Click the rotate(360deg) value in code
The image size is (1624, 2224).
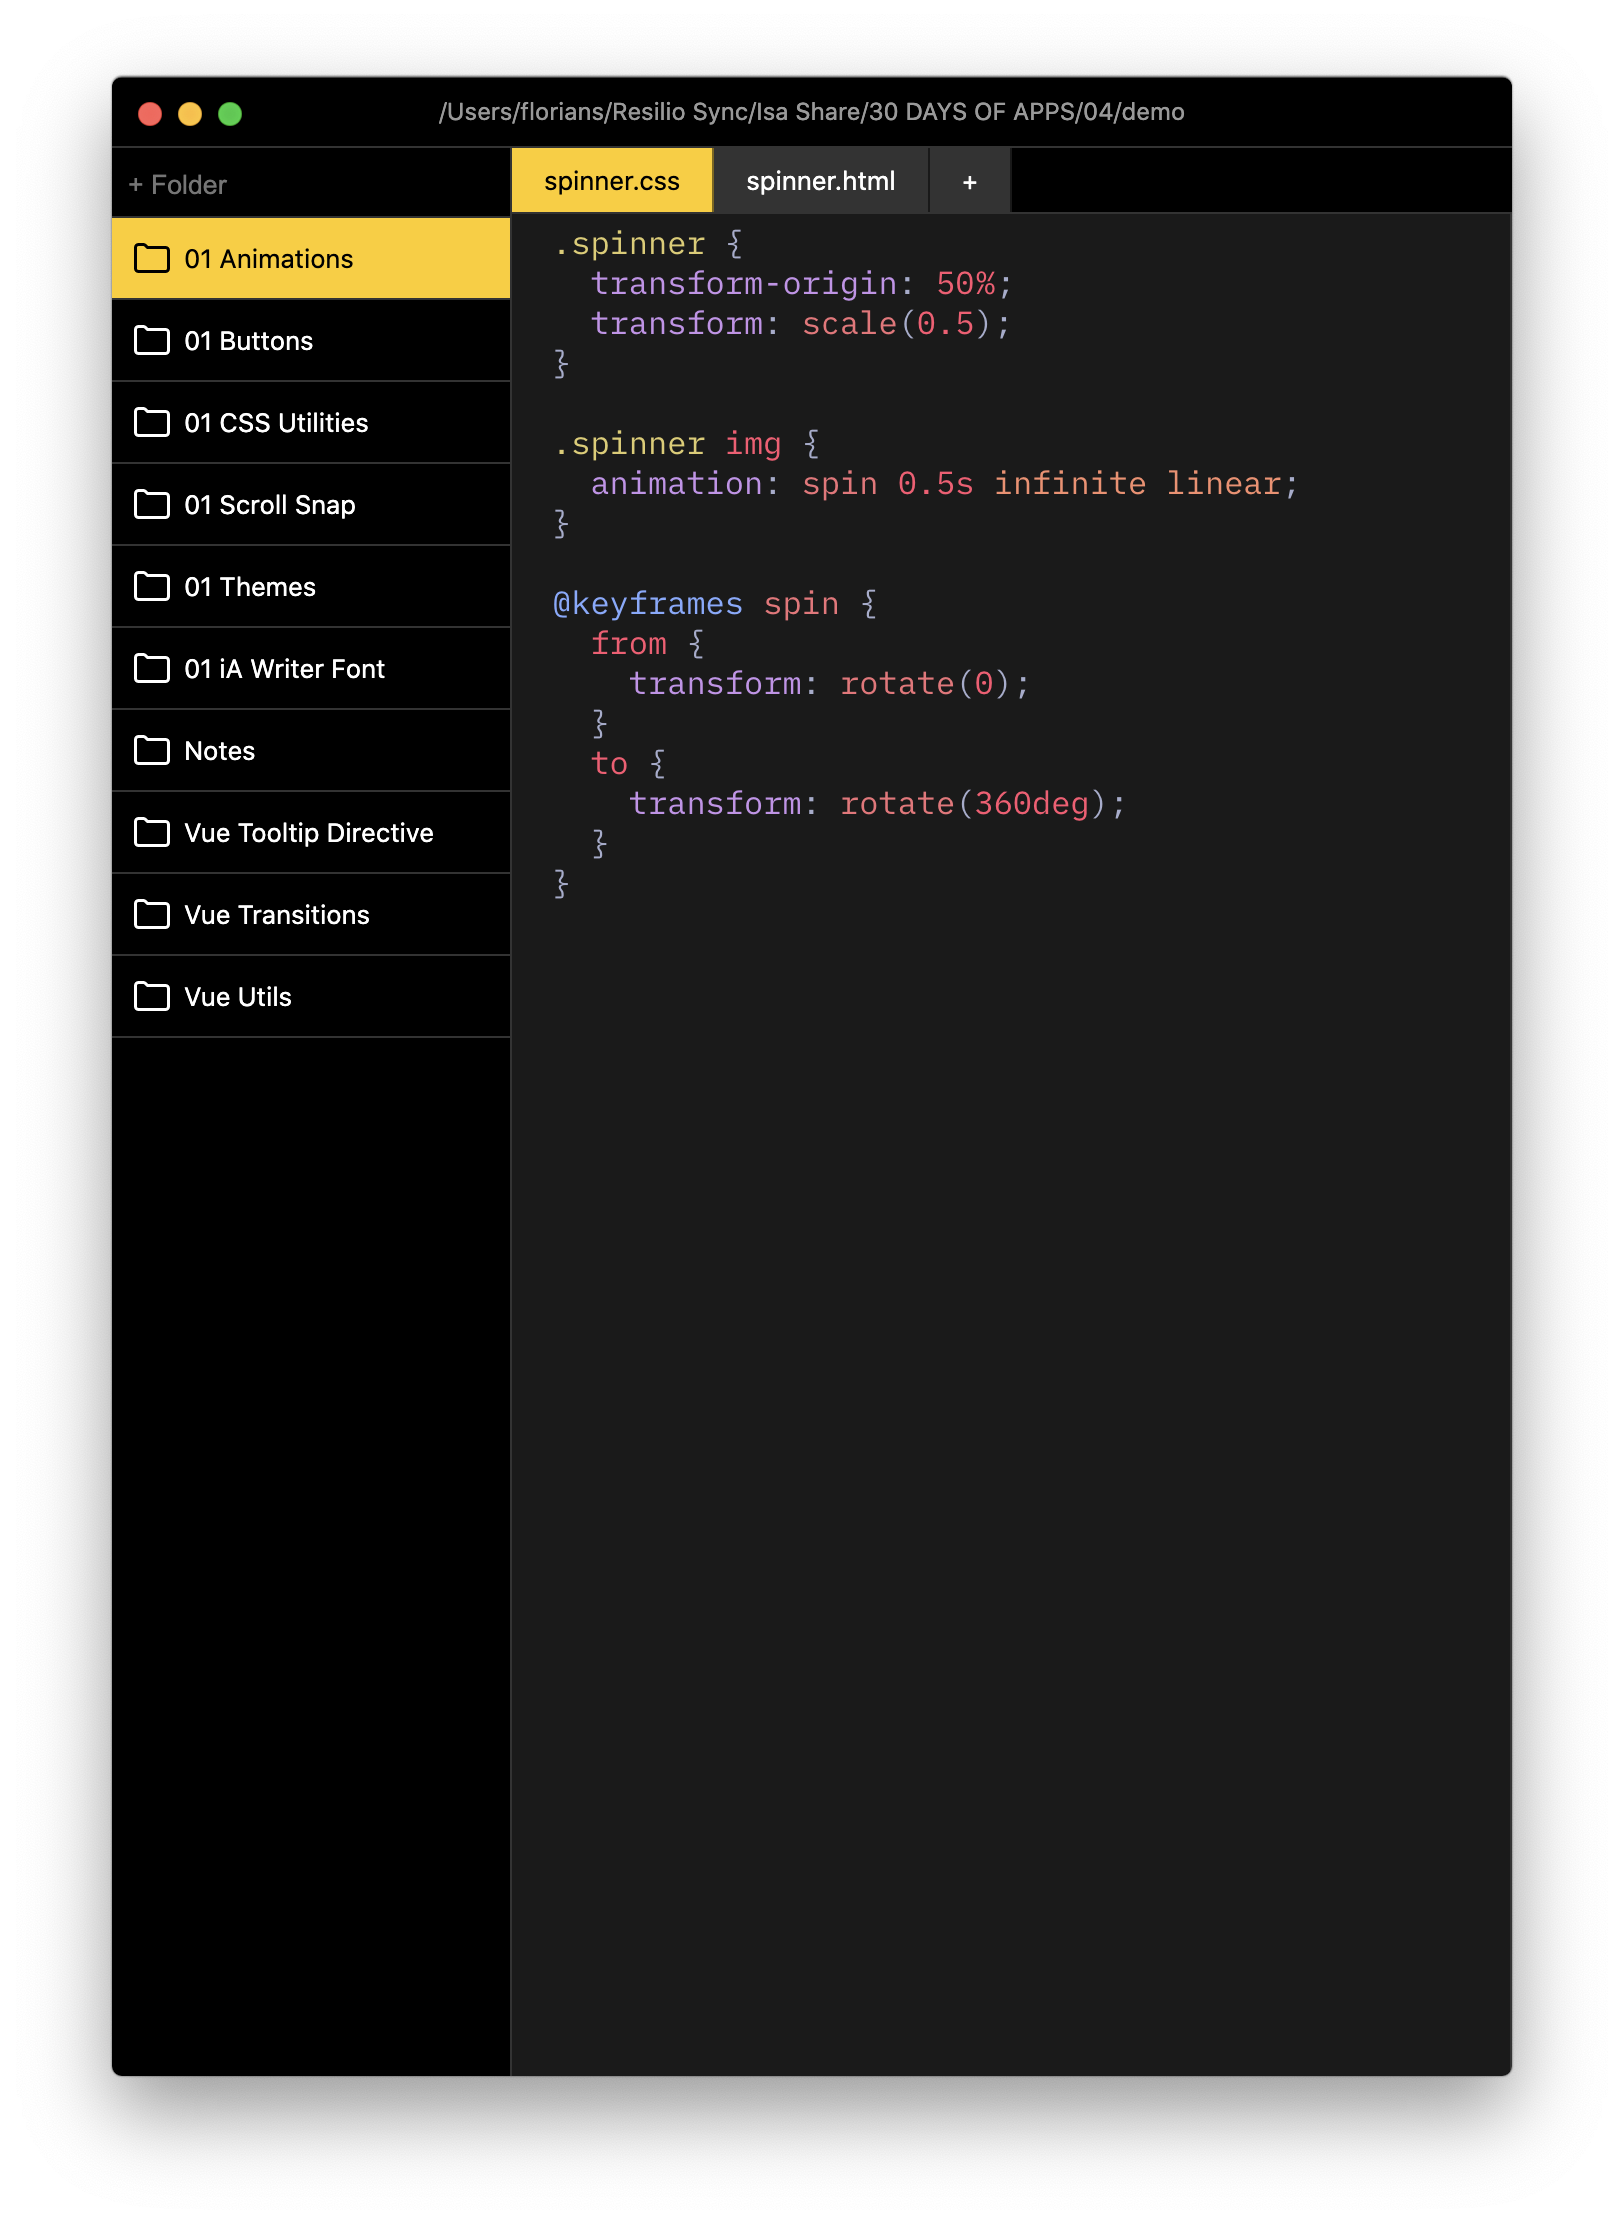point(981,804)
